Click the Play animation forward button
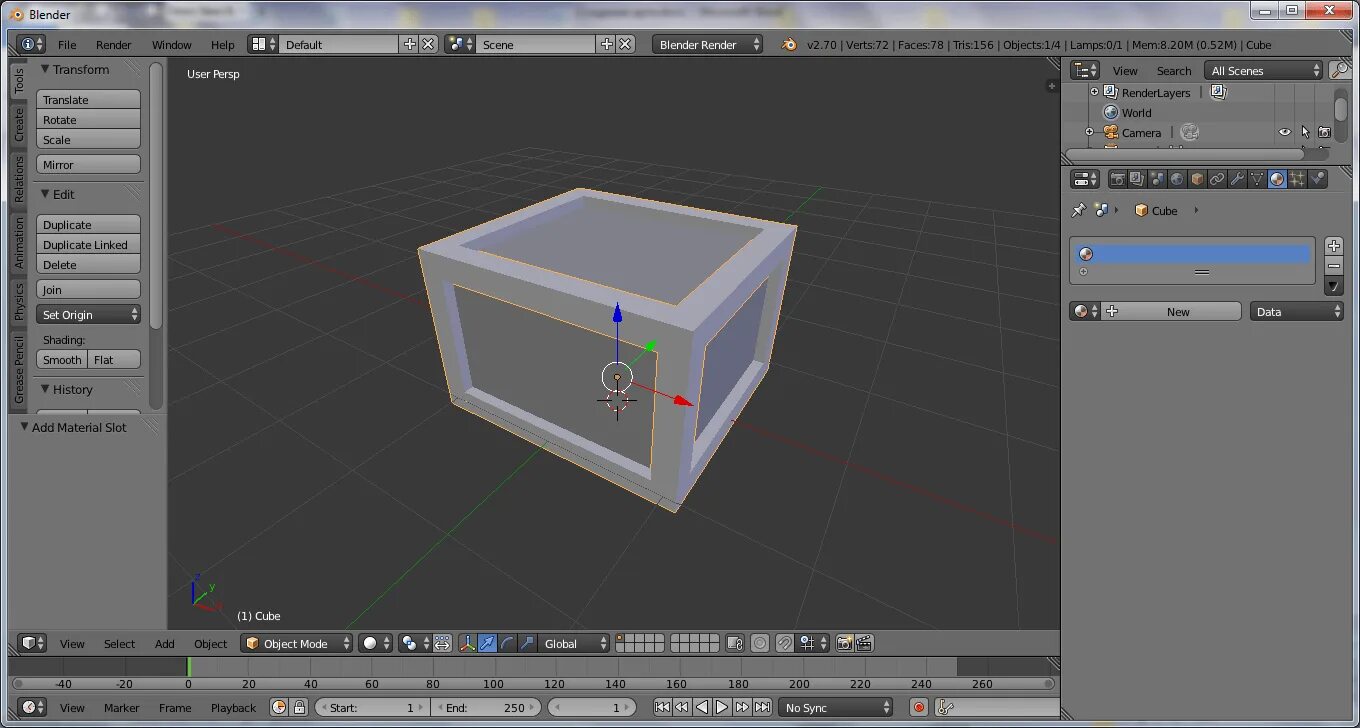This screenshot has width=1360, height=728. pos(721,707)
